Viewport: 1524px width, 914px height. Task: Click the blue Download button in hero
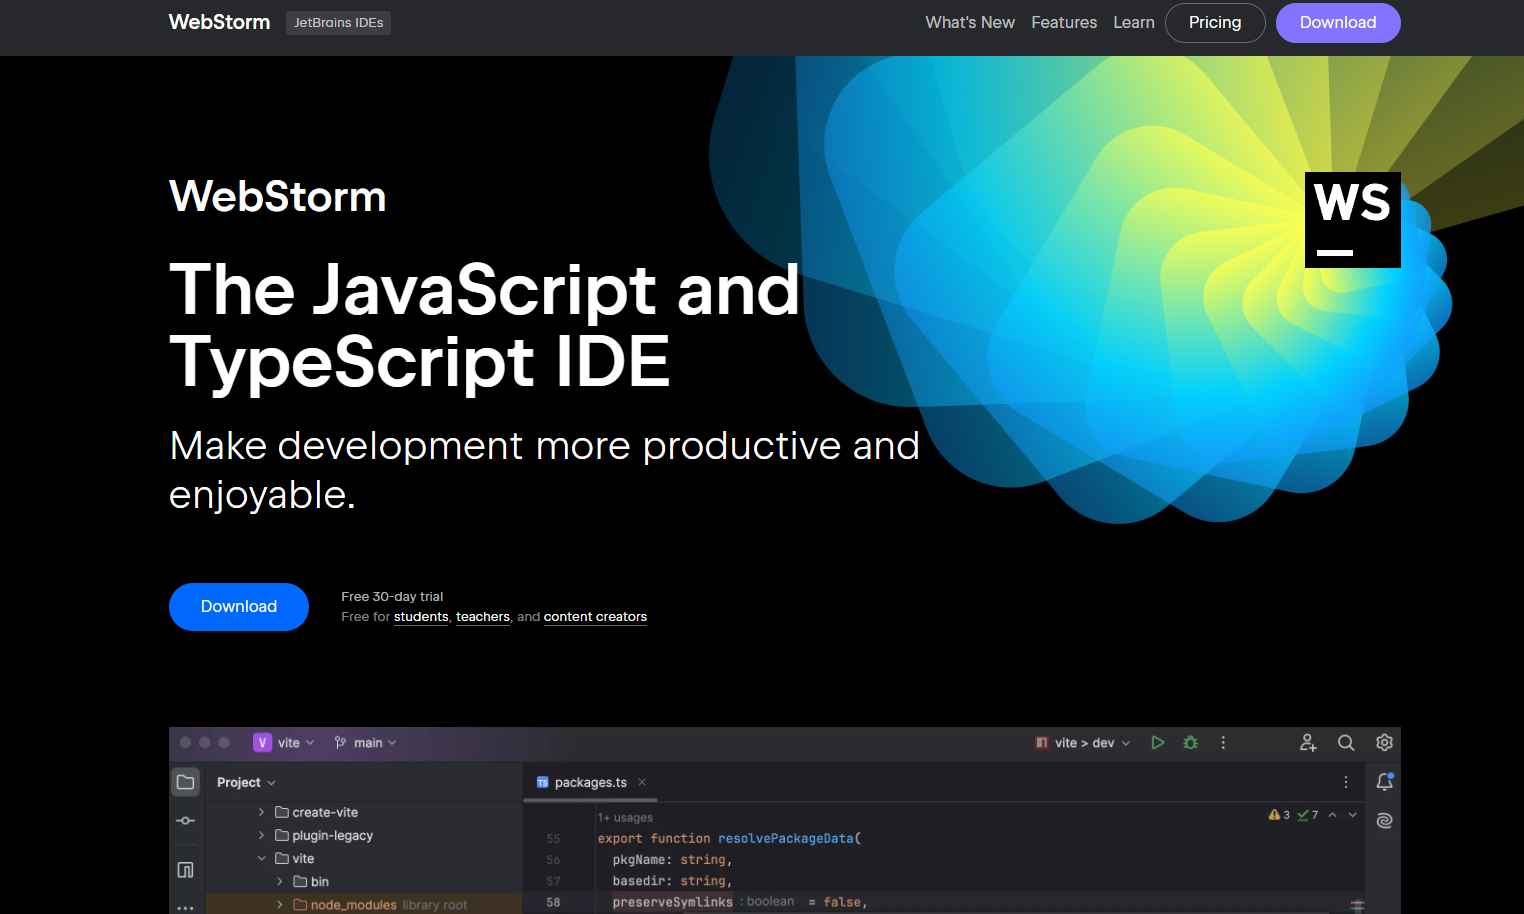tap(238, 607)
